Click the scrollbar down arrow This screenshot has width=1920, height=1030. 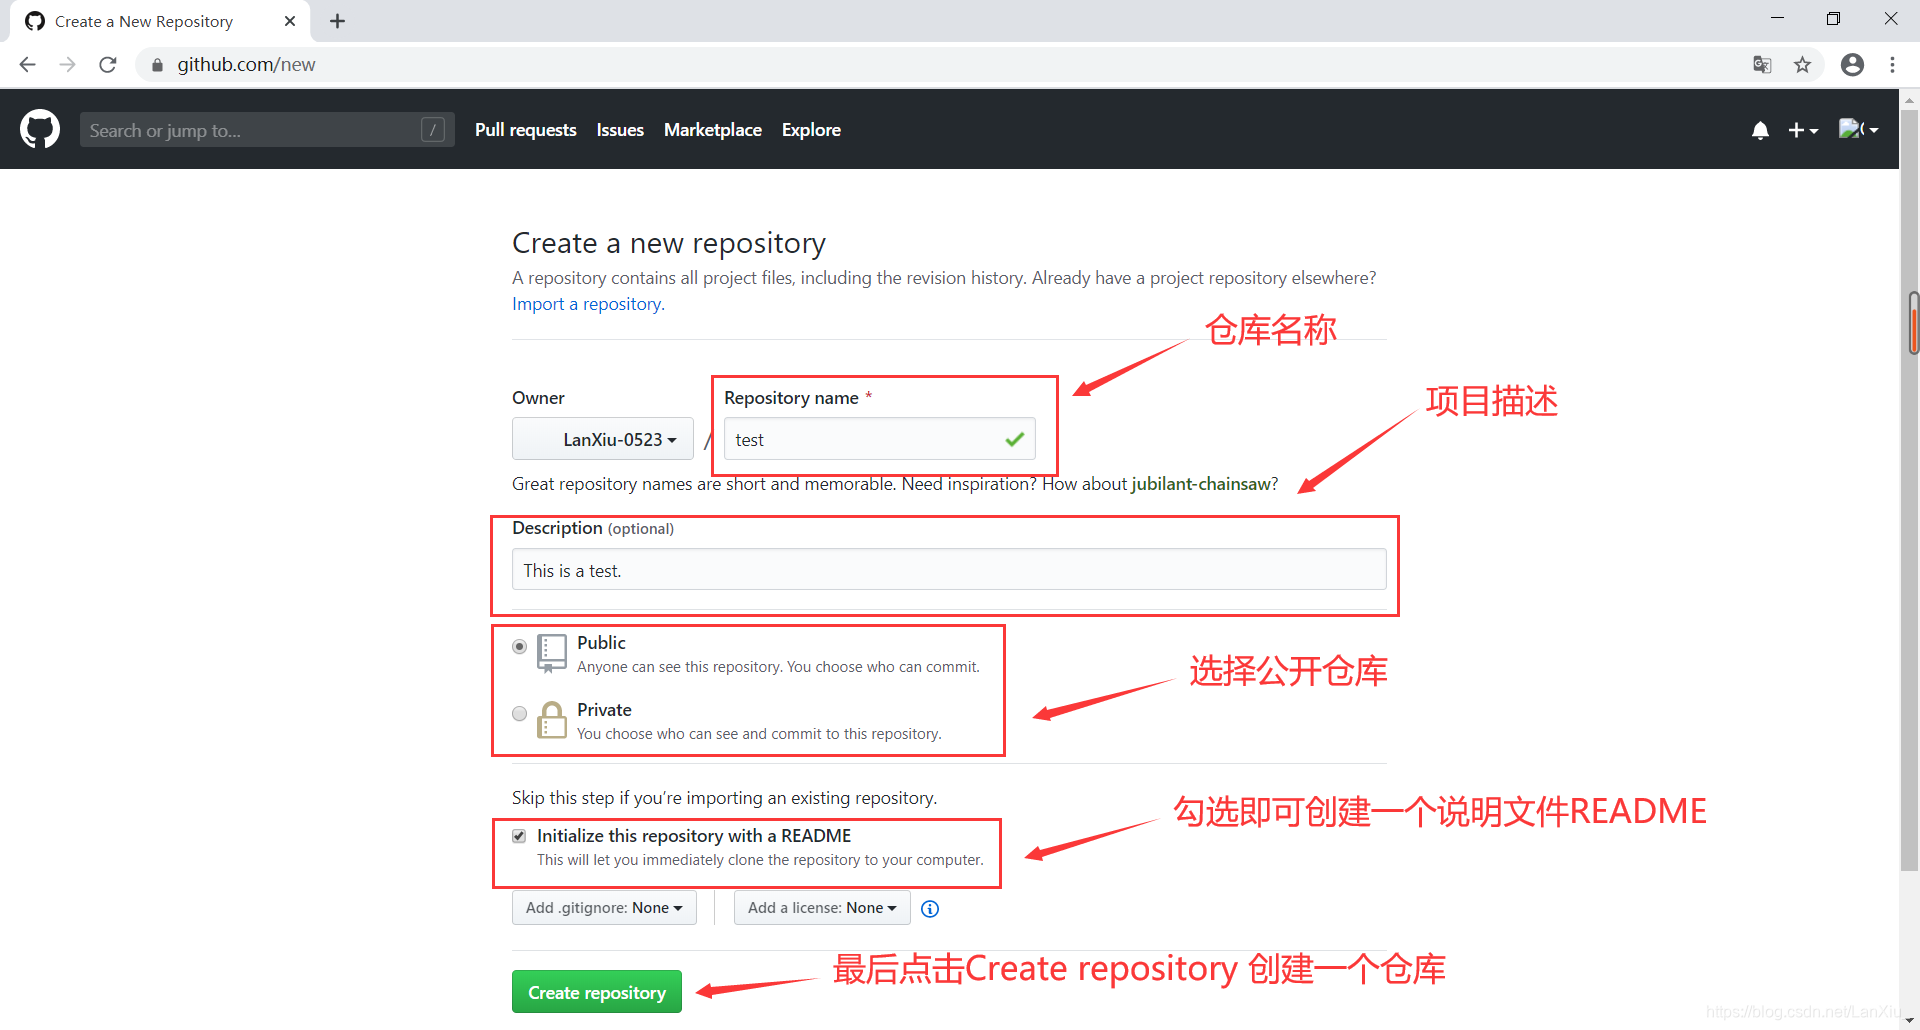click(1910, 1020)
